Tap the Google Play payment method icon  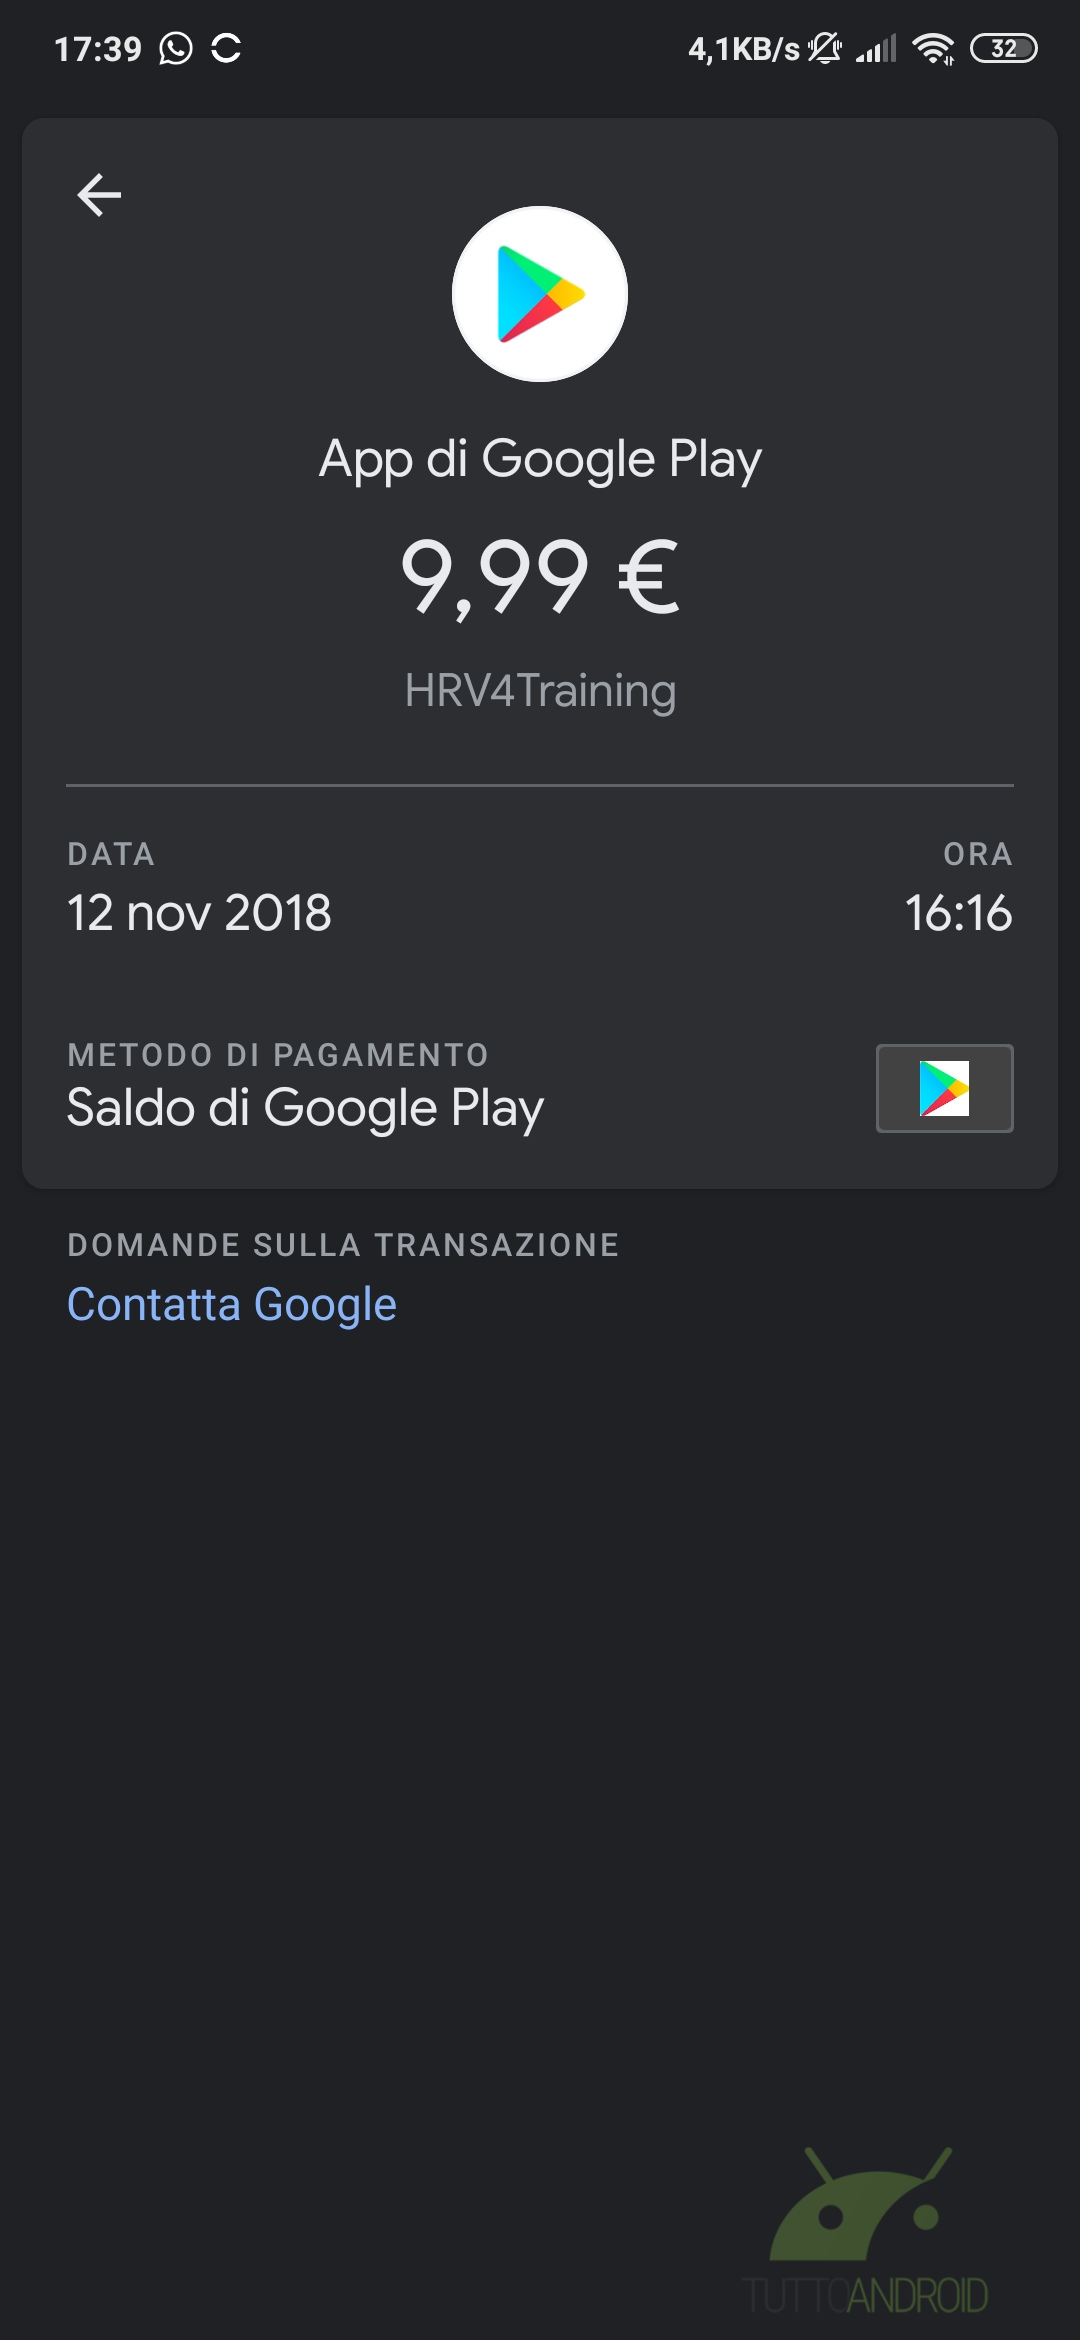944,1088
